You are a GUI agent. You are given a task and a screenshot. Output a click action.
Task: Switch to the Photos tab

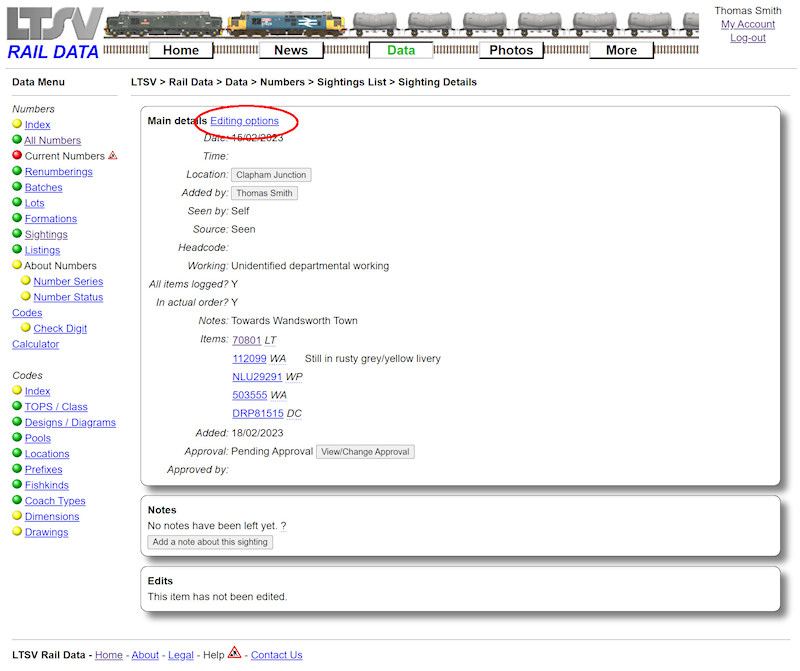(511, 50)
